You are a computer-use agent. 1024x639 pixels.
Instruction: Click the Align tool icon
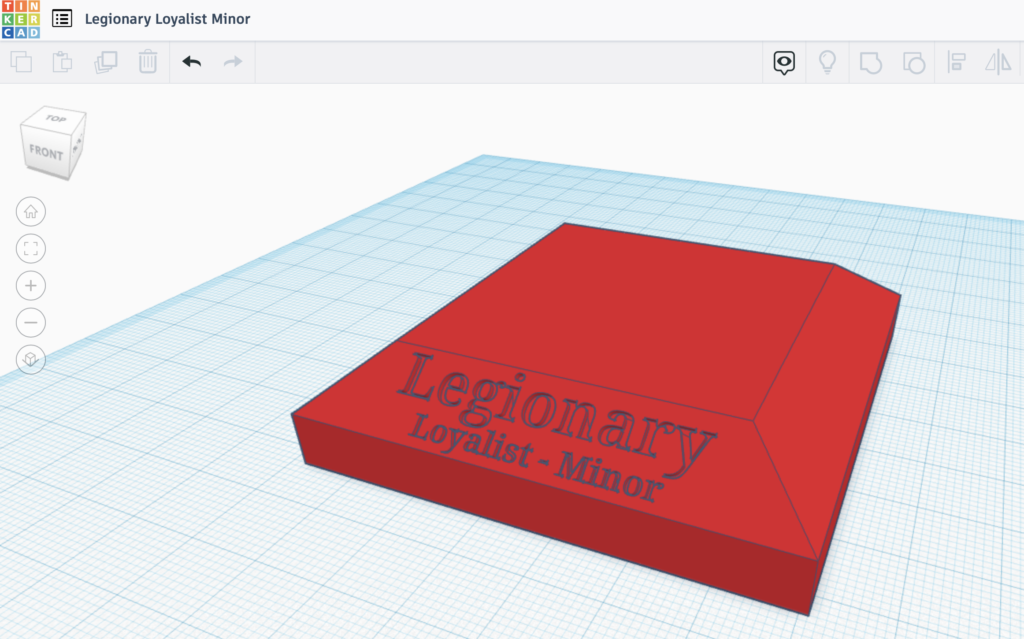957,62
